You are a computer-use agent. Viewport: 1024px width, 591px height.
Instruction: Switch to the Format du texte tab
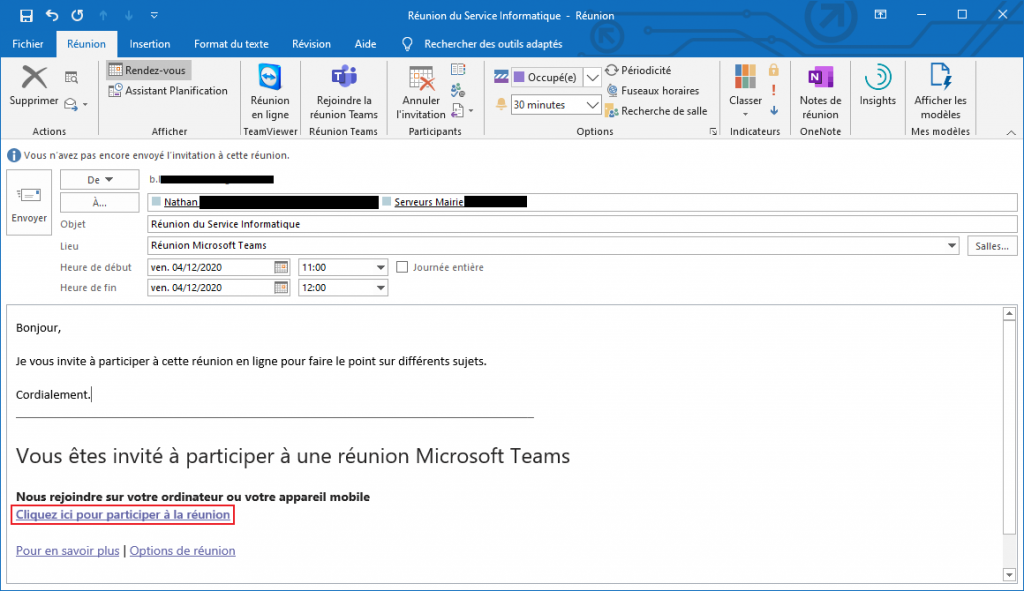click(x=231, y=44)
